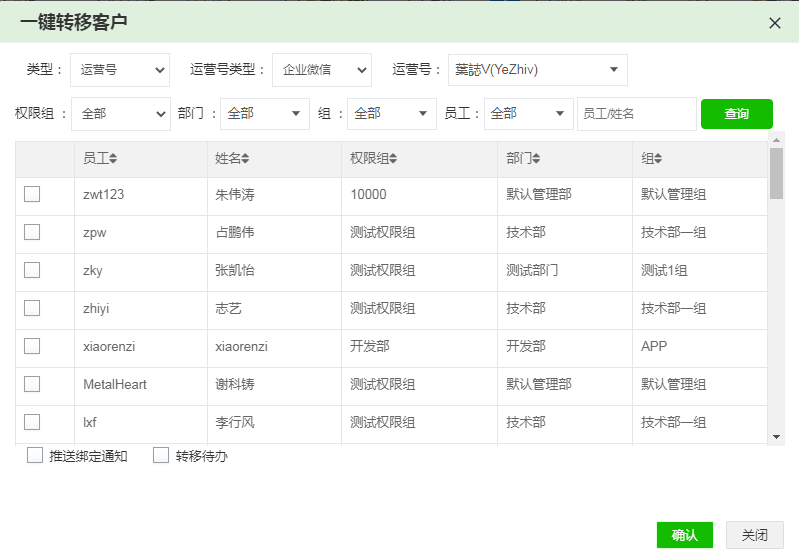The height and width of the screenshot is (560, 799).
Task: Expand the 部门 filter dropdown
Action: tap(264, 114)
